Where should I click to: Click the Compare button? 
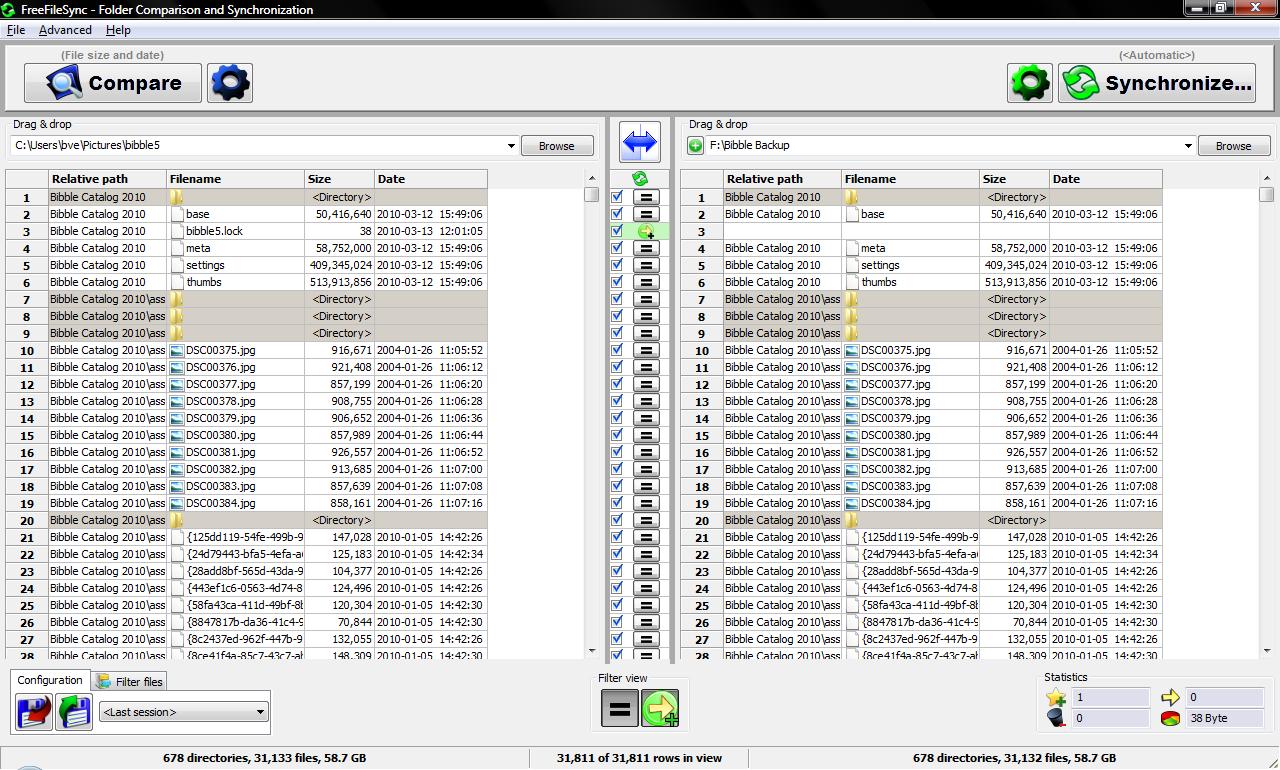113,83
